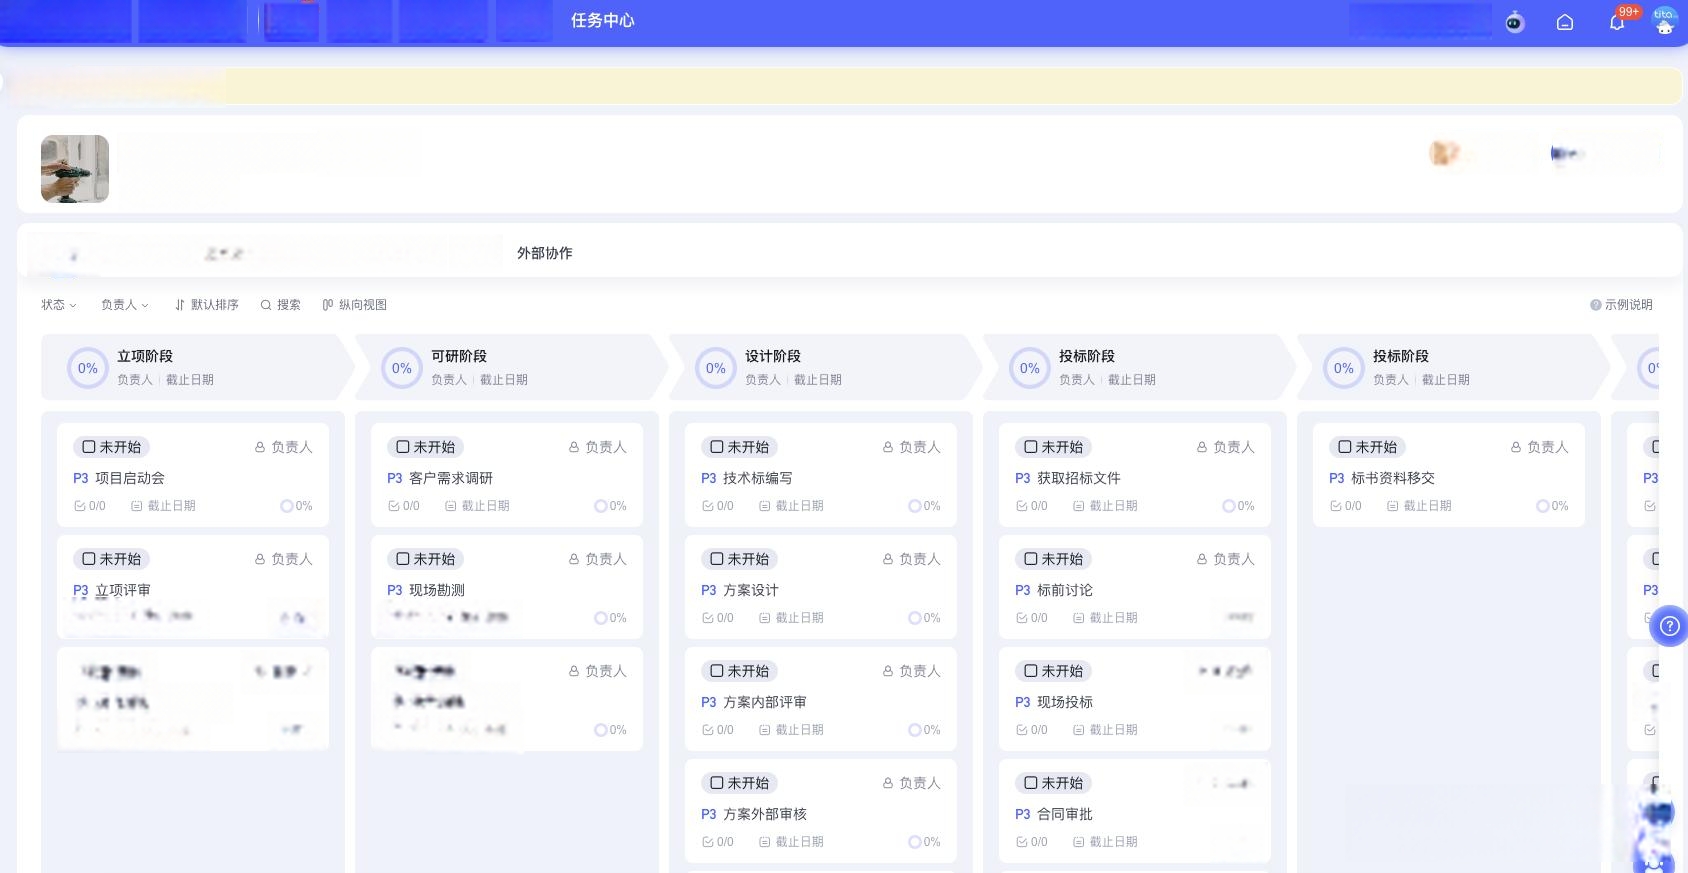
Task: Click the 0% progress ring on 设计阶段 header
Action: click(x=716, y=368)
